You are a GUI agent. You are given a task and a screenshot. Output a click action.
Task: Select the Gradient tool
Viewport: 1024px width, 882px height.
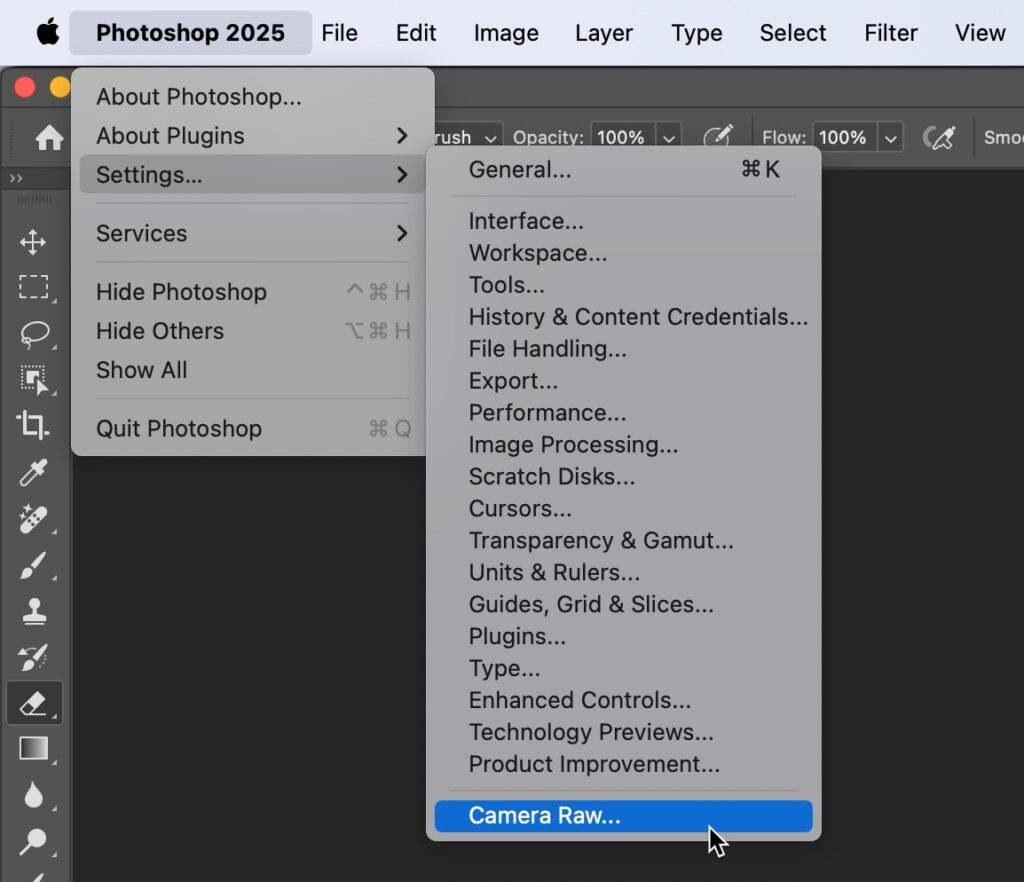point(34,749)
